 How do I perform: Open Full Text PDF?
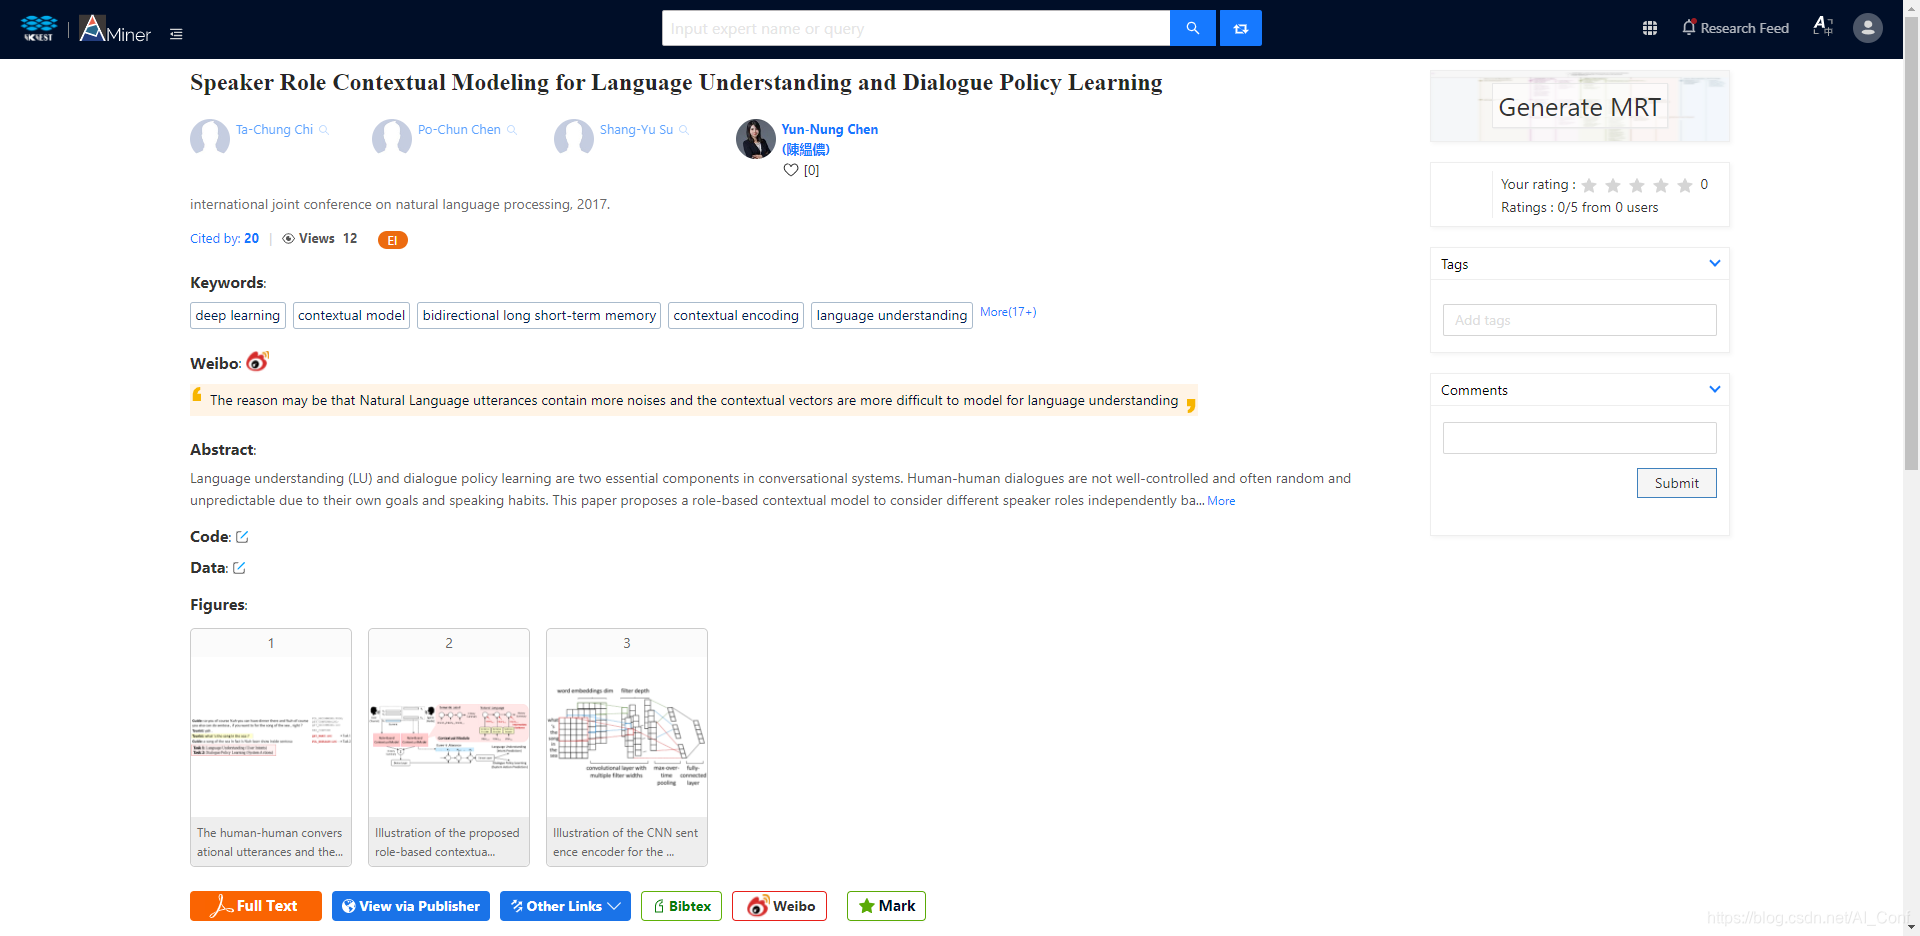256,906
